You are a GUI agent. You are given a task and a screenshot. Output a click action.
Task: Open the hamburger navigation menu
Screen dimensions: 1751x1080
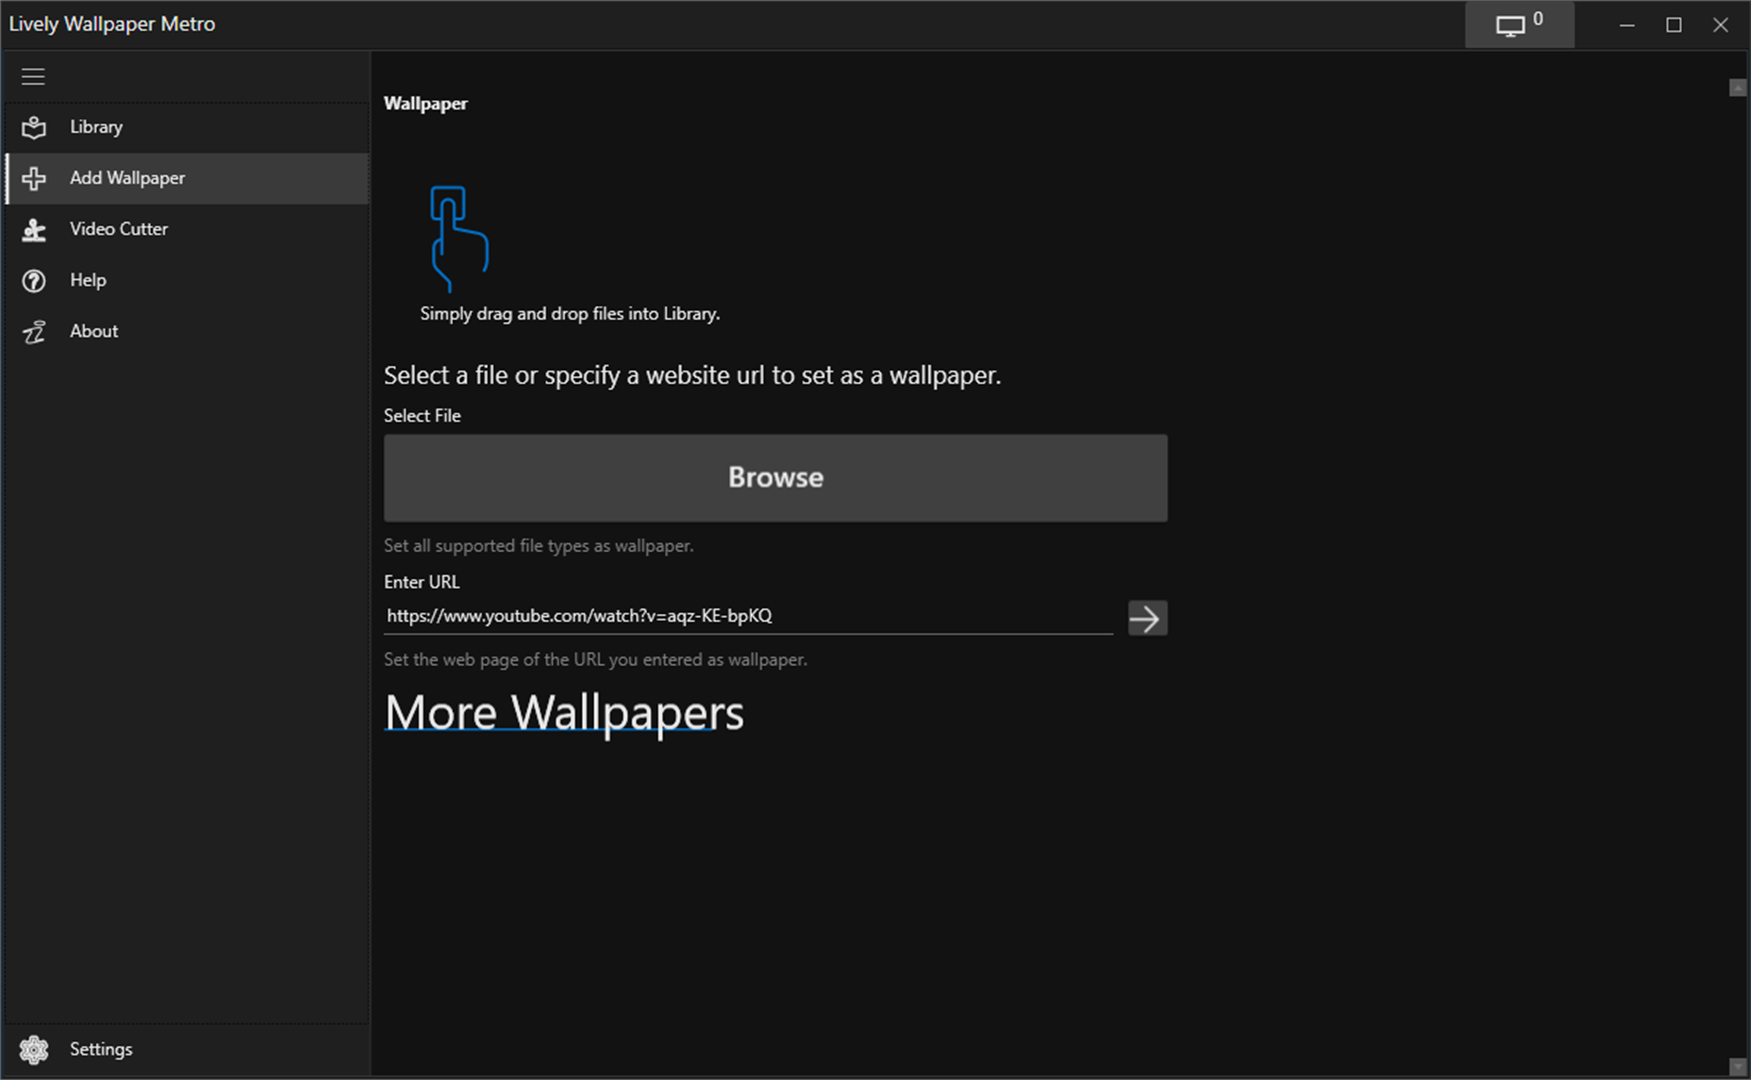(33, 76)
